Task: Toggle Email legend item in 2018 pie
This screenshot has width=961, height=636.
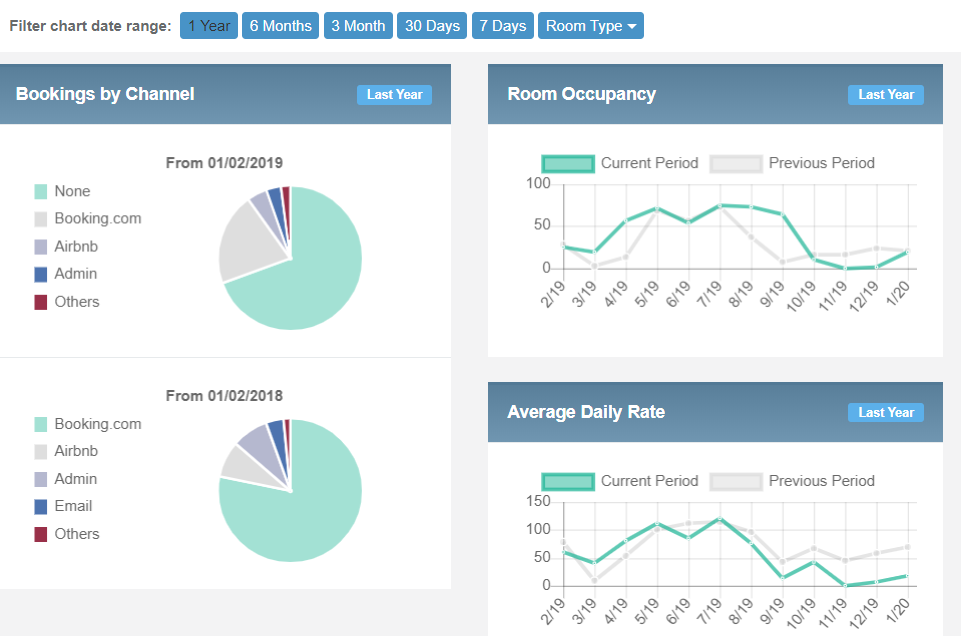Action: pos(63,506)
